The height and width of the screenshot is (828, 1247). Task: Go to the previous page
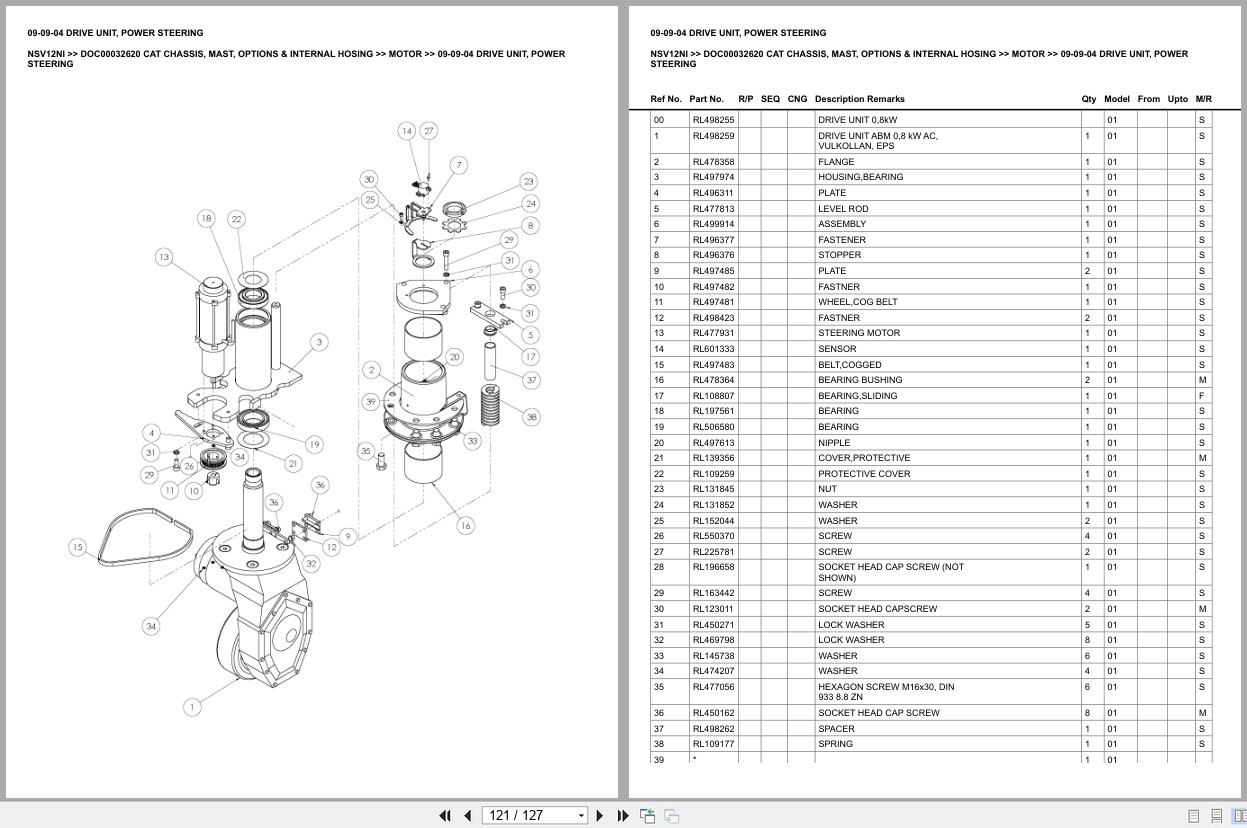pyautogui.click(x=467, y=815)
